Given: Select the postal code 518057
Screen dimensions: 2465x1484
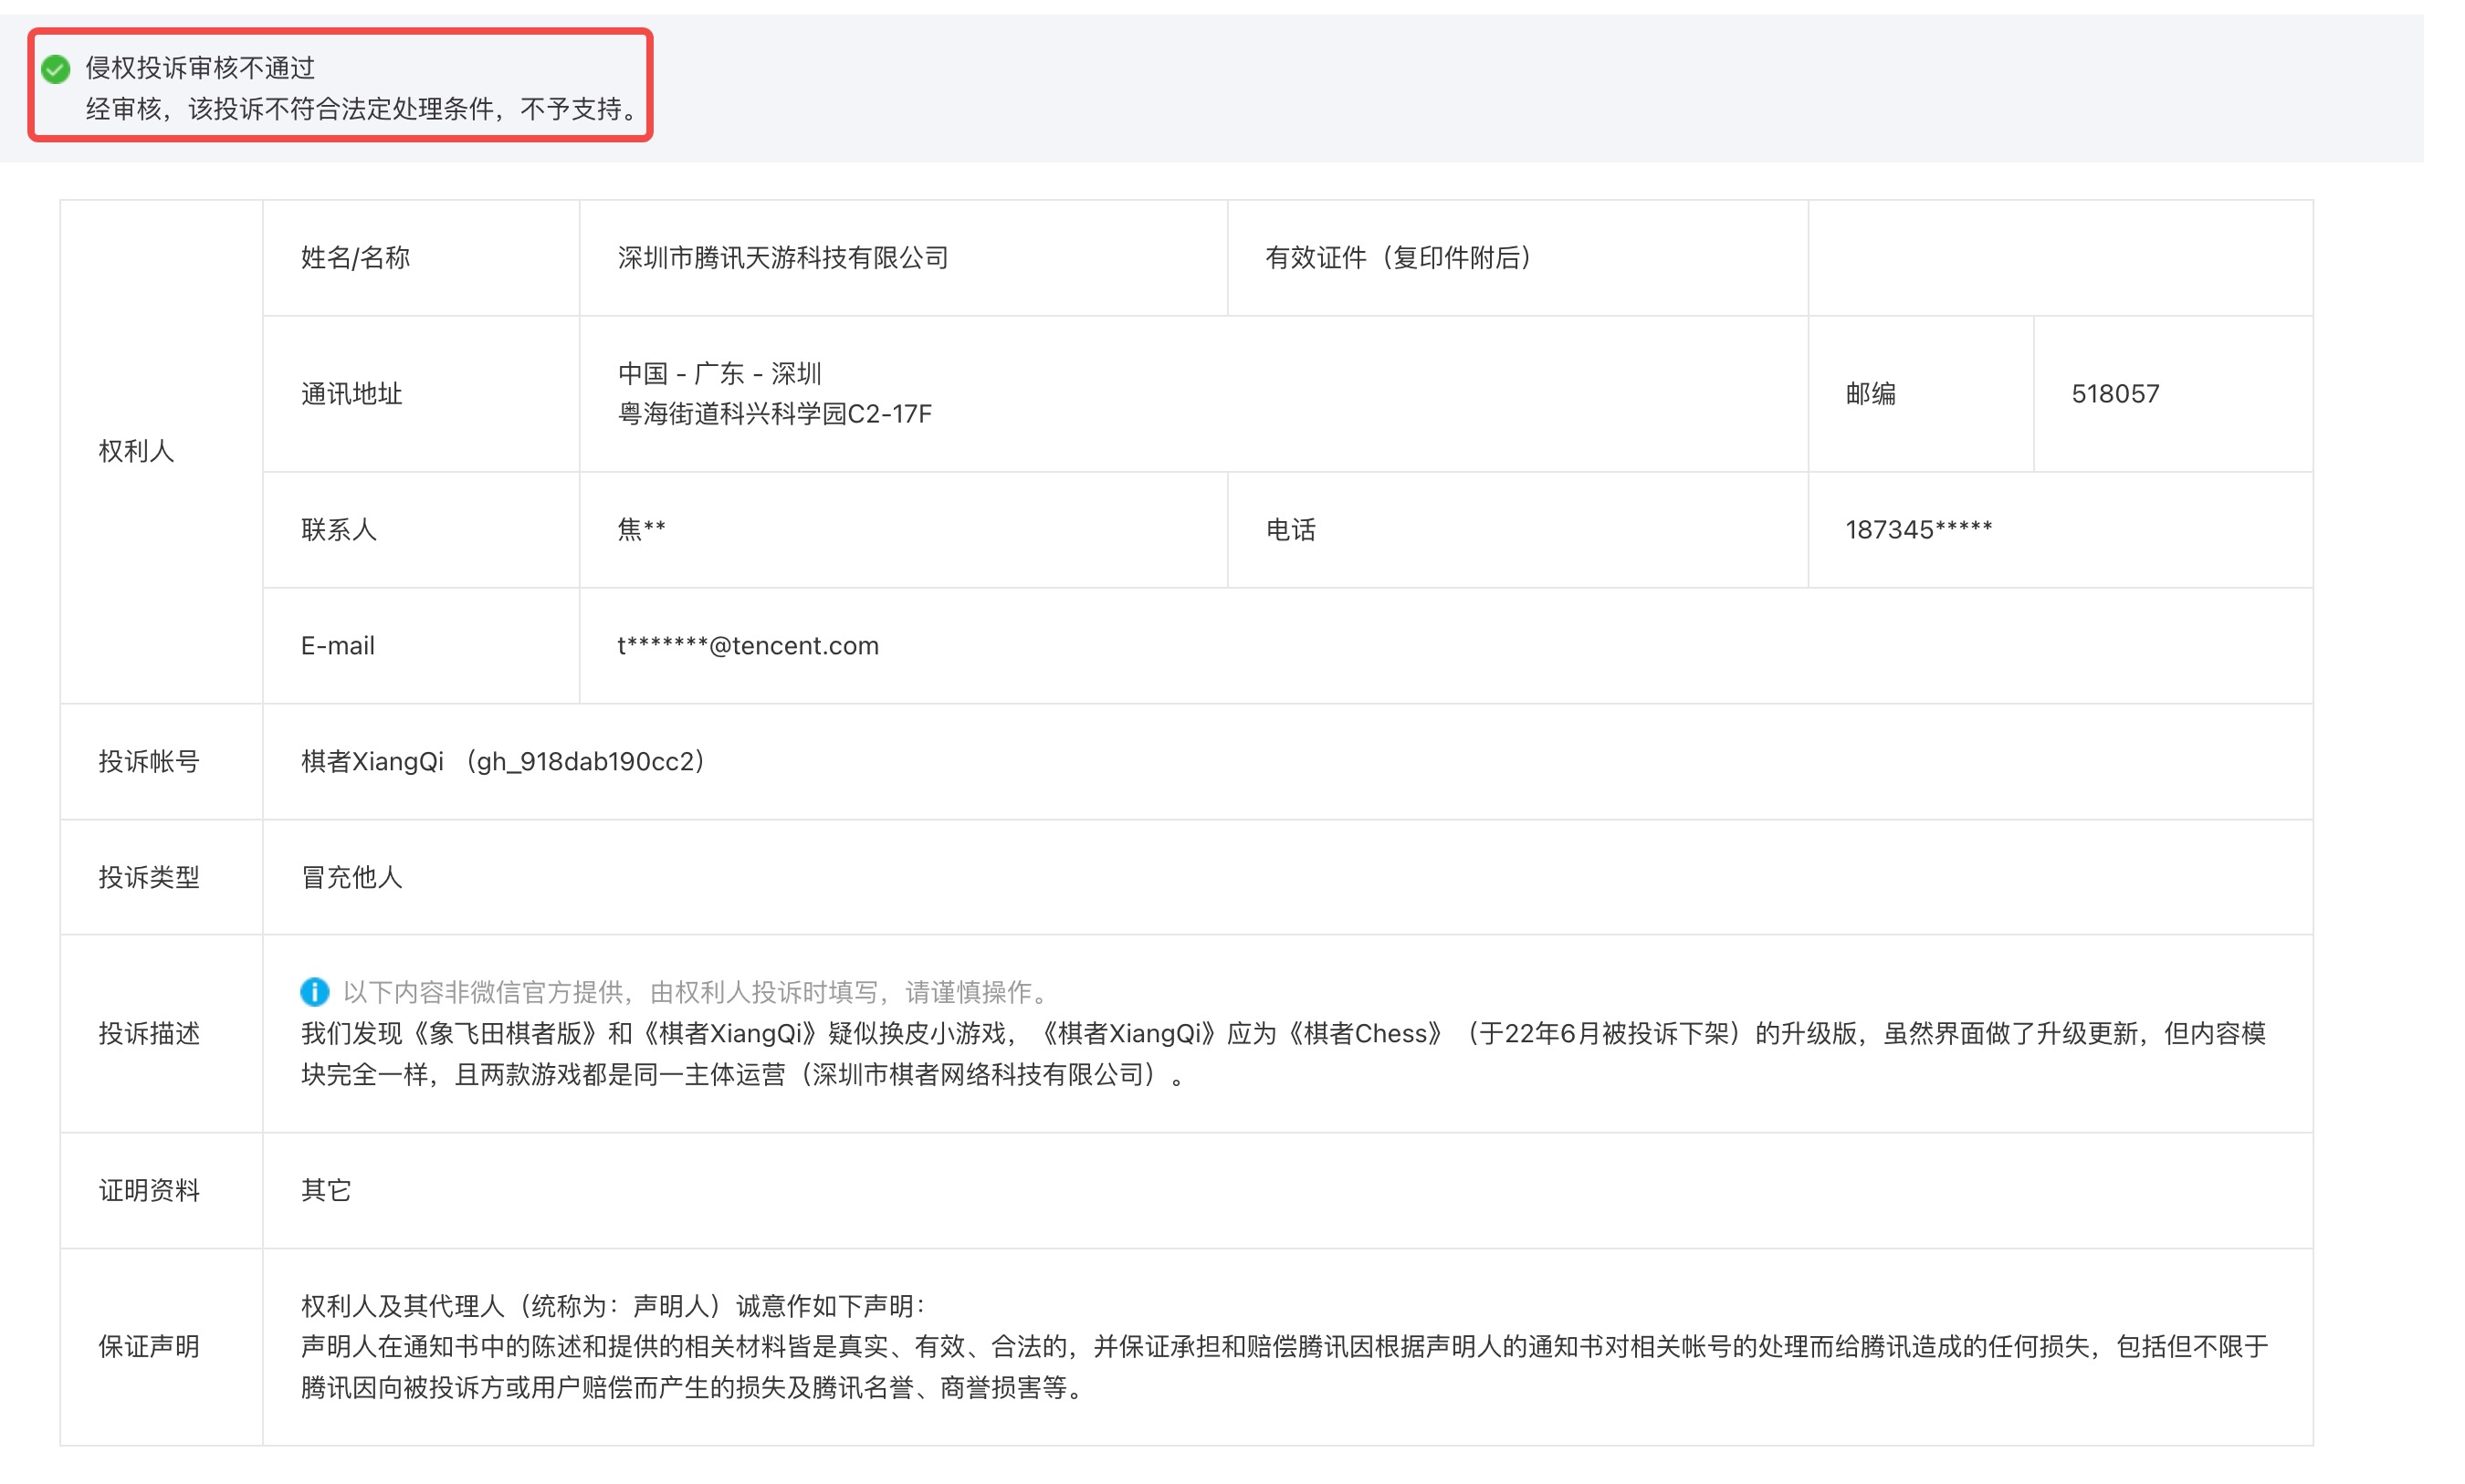Looking at the screenshot, I should (2113, 393).
